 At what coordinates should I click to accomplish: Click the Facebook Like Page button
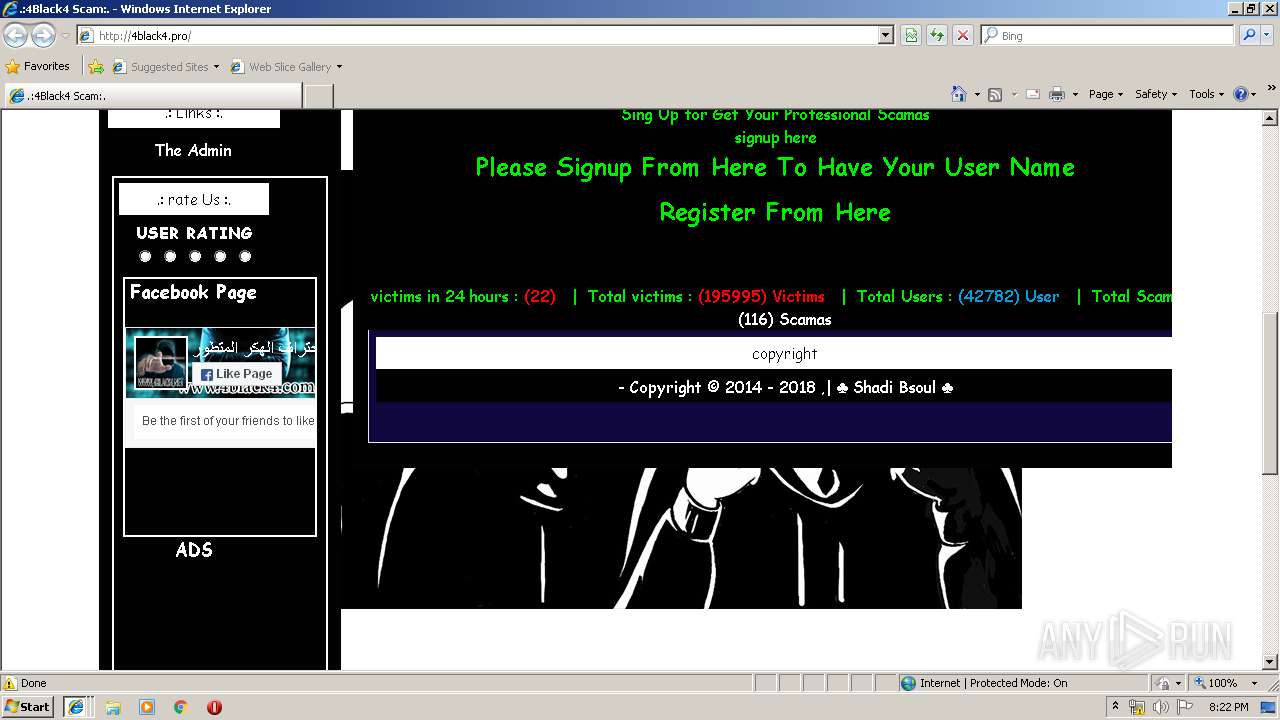click(x=236, y=374)
